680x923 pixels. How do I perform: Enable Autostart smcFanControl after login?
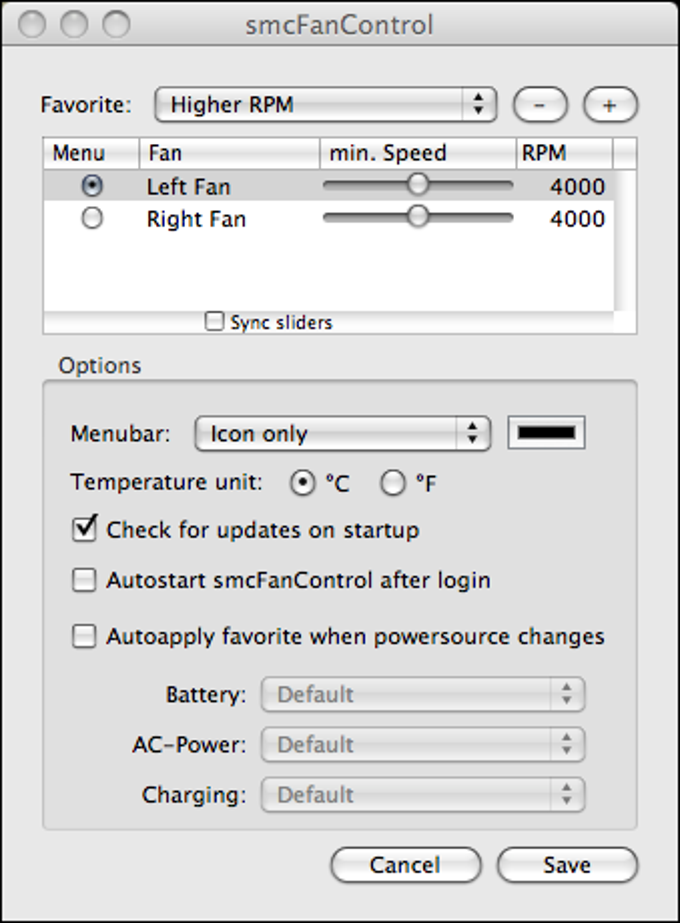[x=84, y=580]
